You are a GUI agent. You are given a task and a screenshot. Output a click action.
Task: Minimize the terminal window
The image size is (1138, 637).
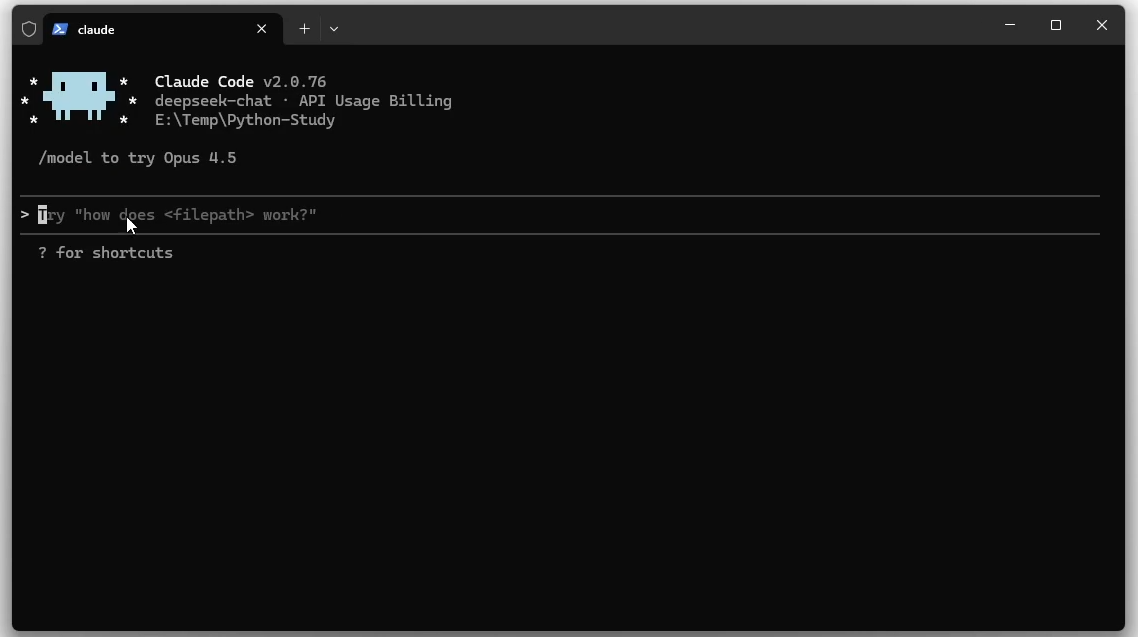[1010, 25]
